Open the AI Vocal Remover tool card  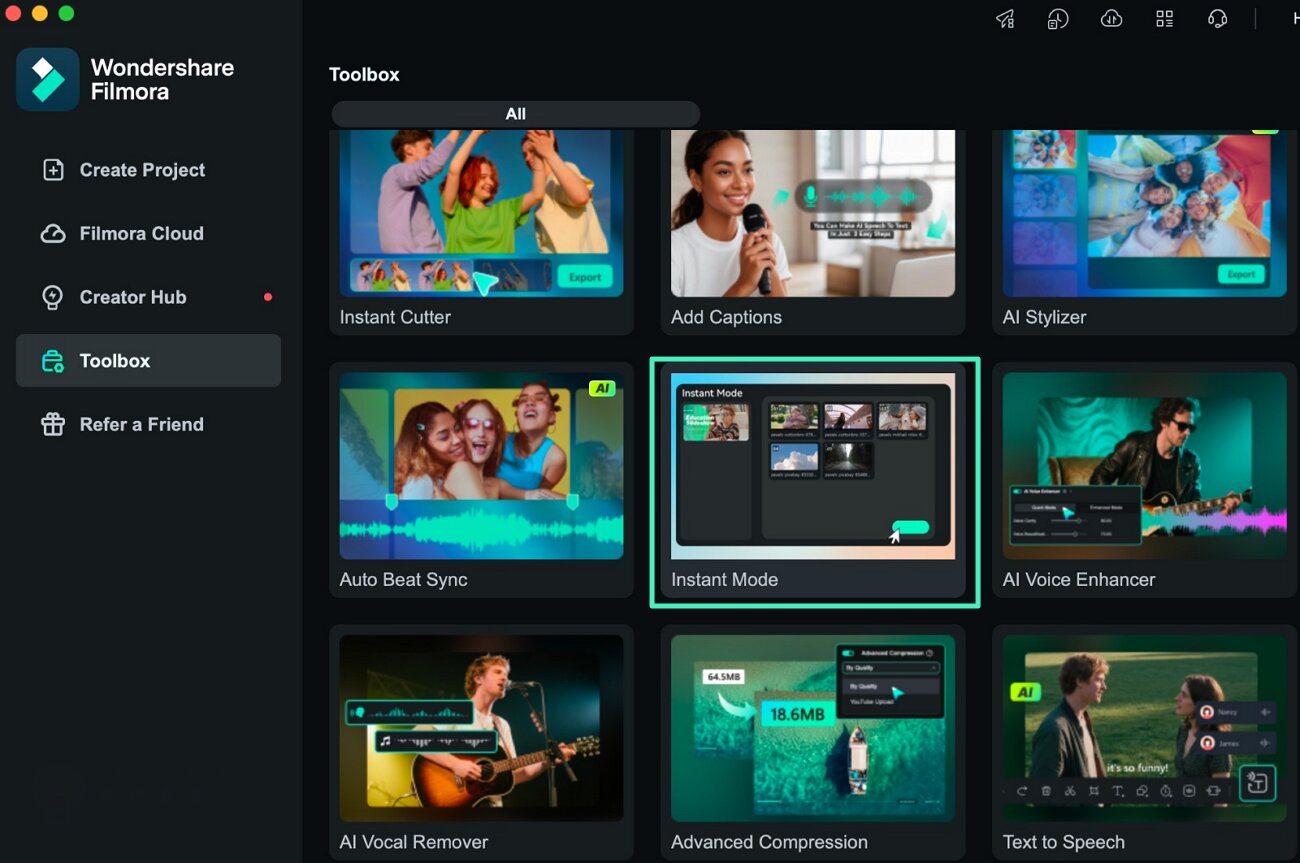tap(481, 743)
